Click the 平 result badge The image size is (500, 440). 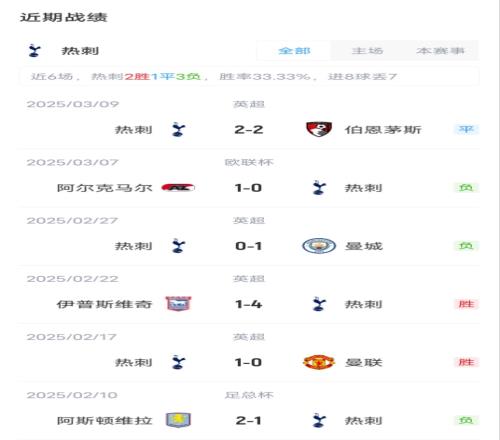pos(466,129)
